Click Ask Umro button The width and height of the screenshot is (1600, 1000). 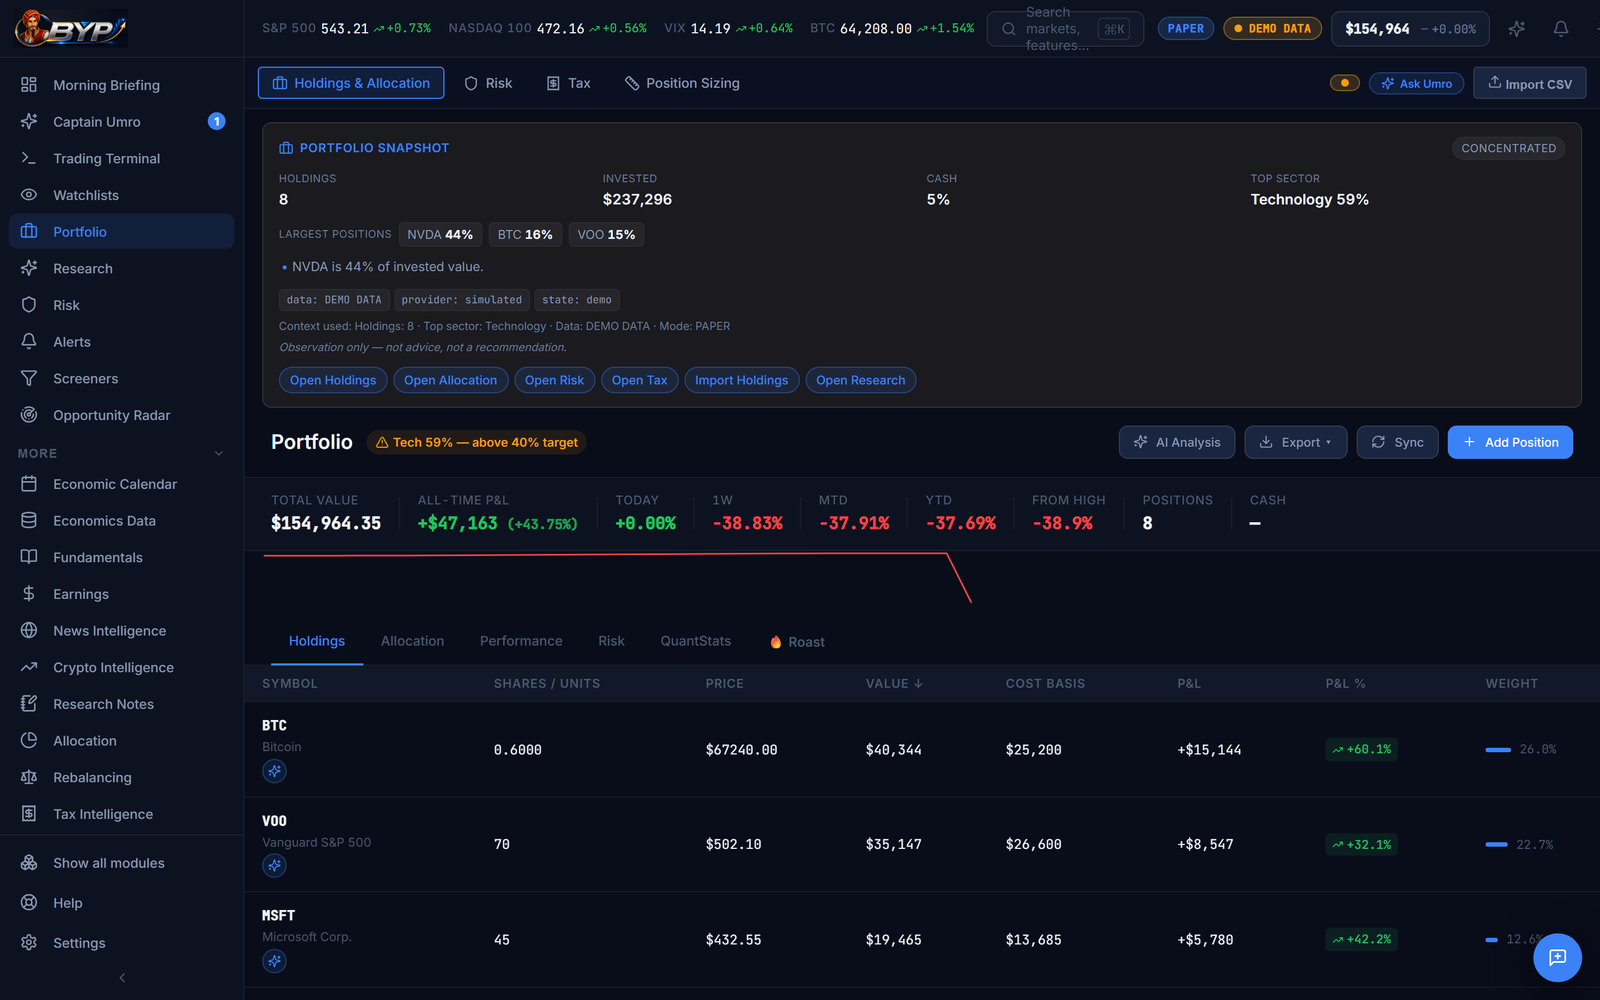[x=1416, y=84]
